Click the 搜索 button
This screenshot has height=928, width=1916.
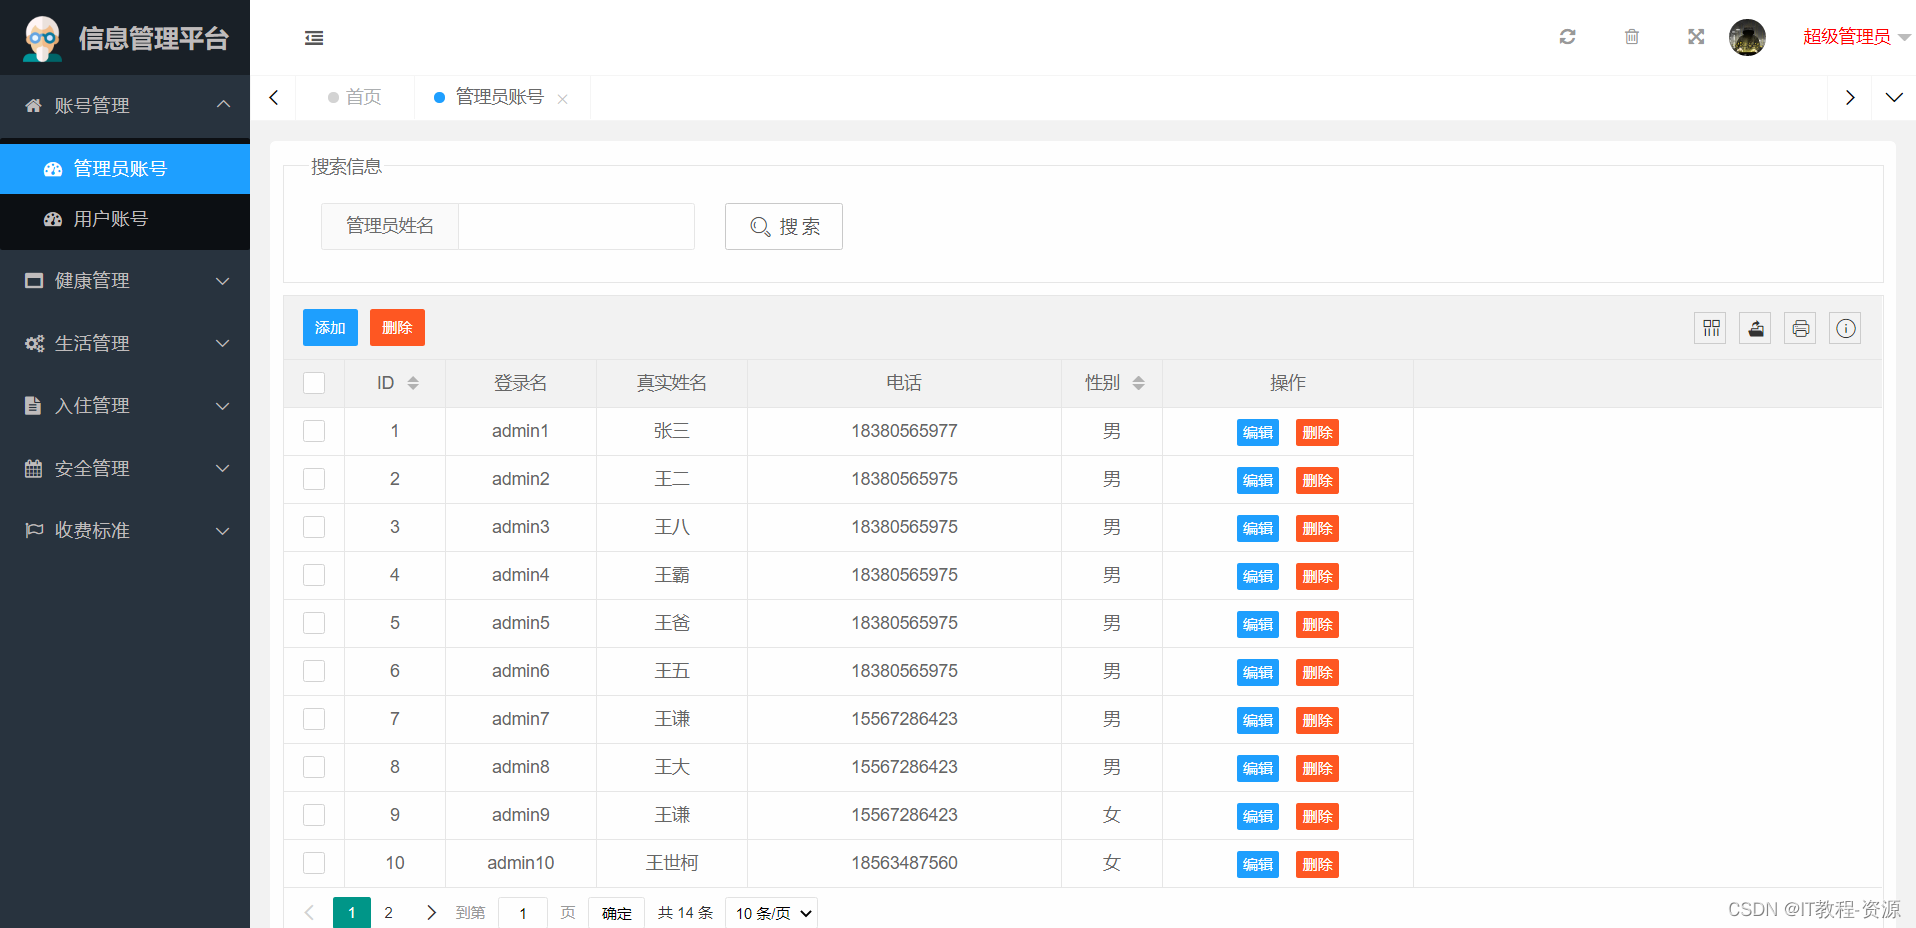[784, 226]
